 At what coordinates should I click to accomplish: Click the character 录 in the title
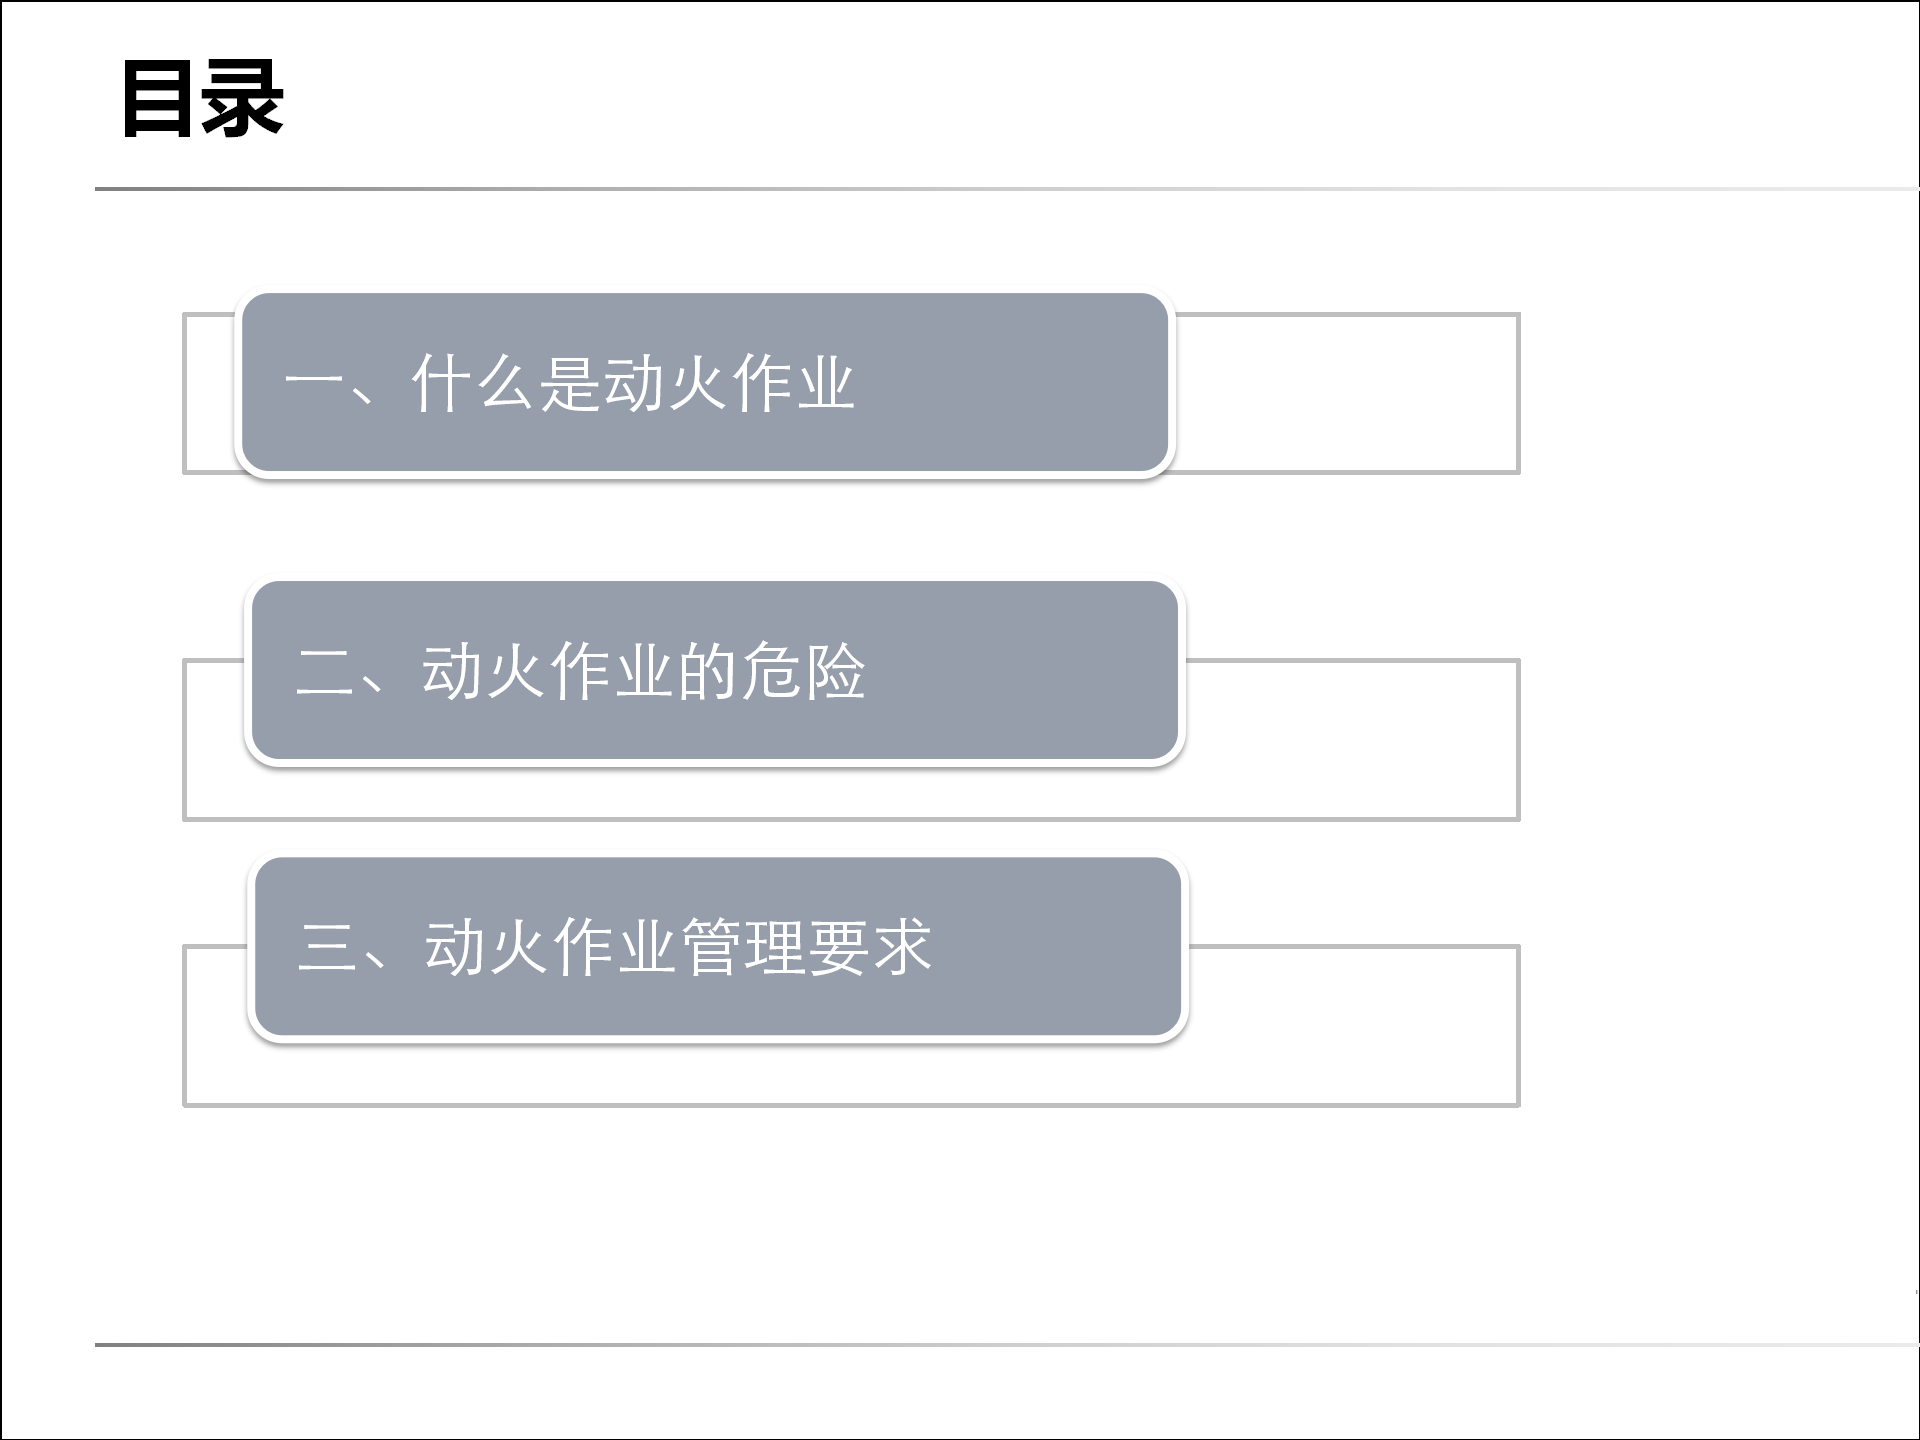point(242,99)
